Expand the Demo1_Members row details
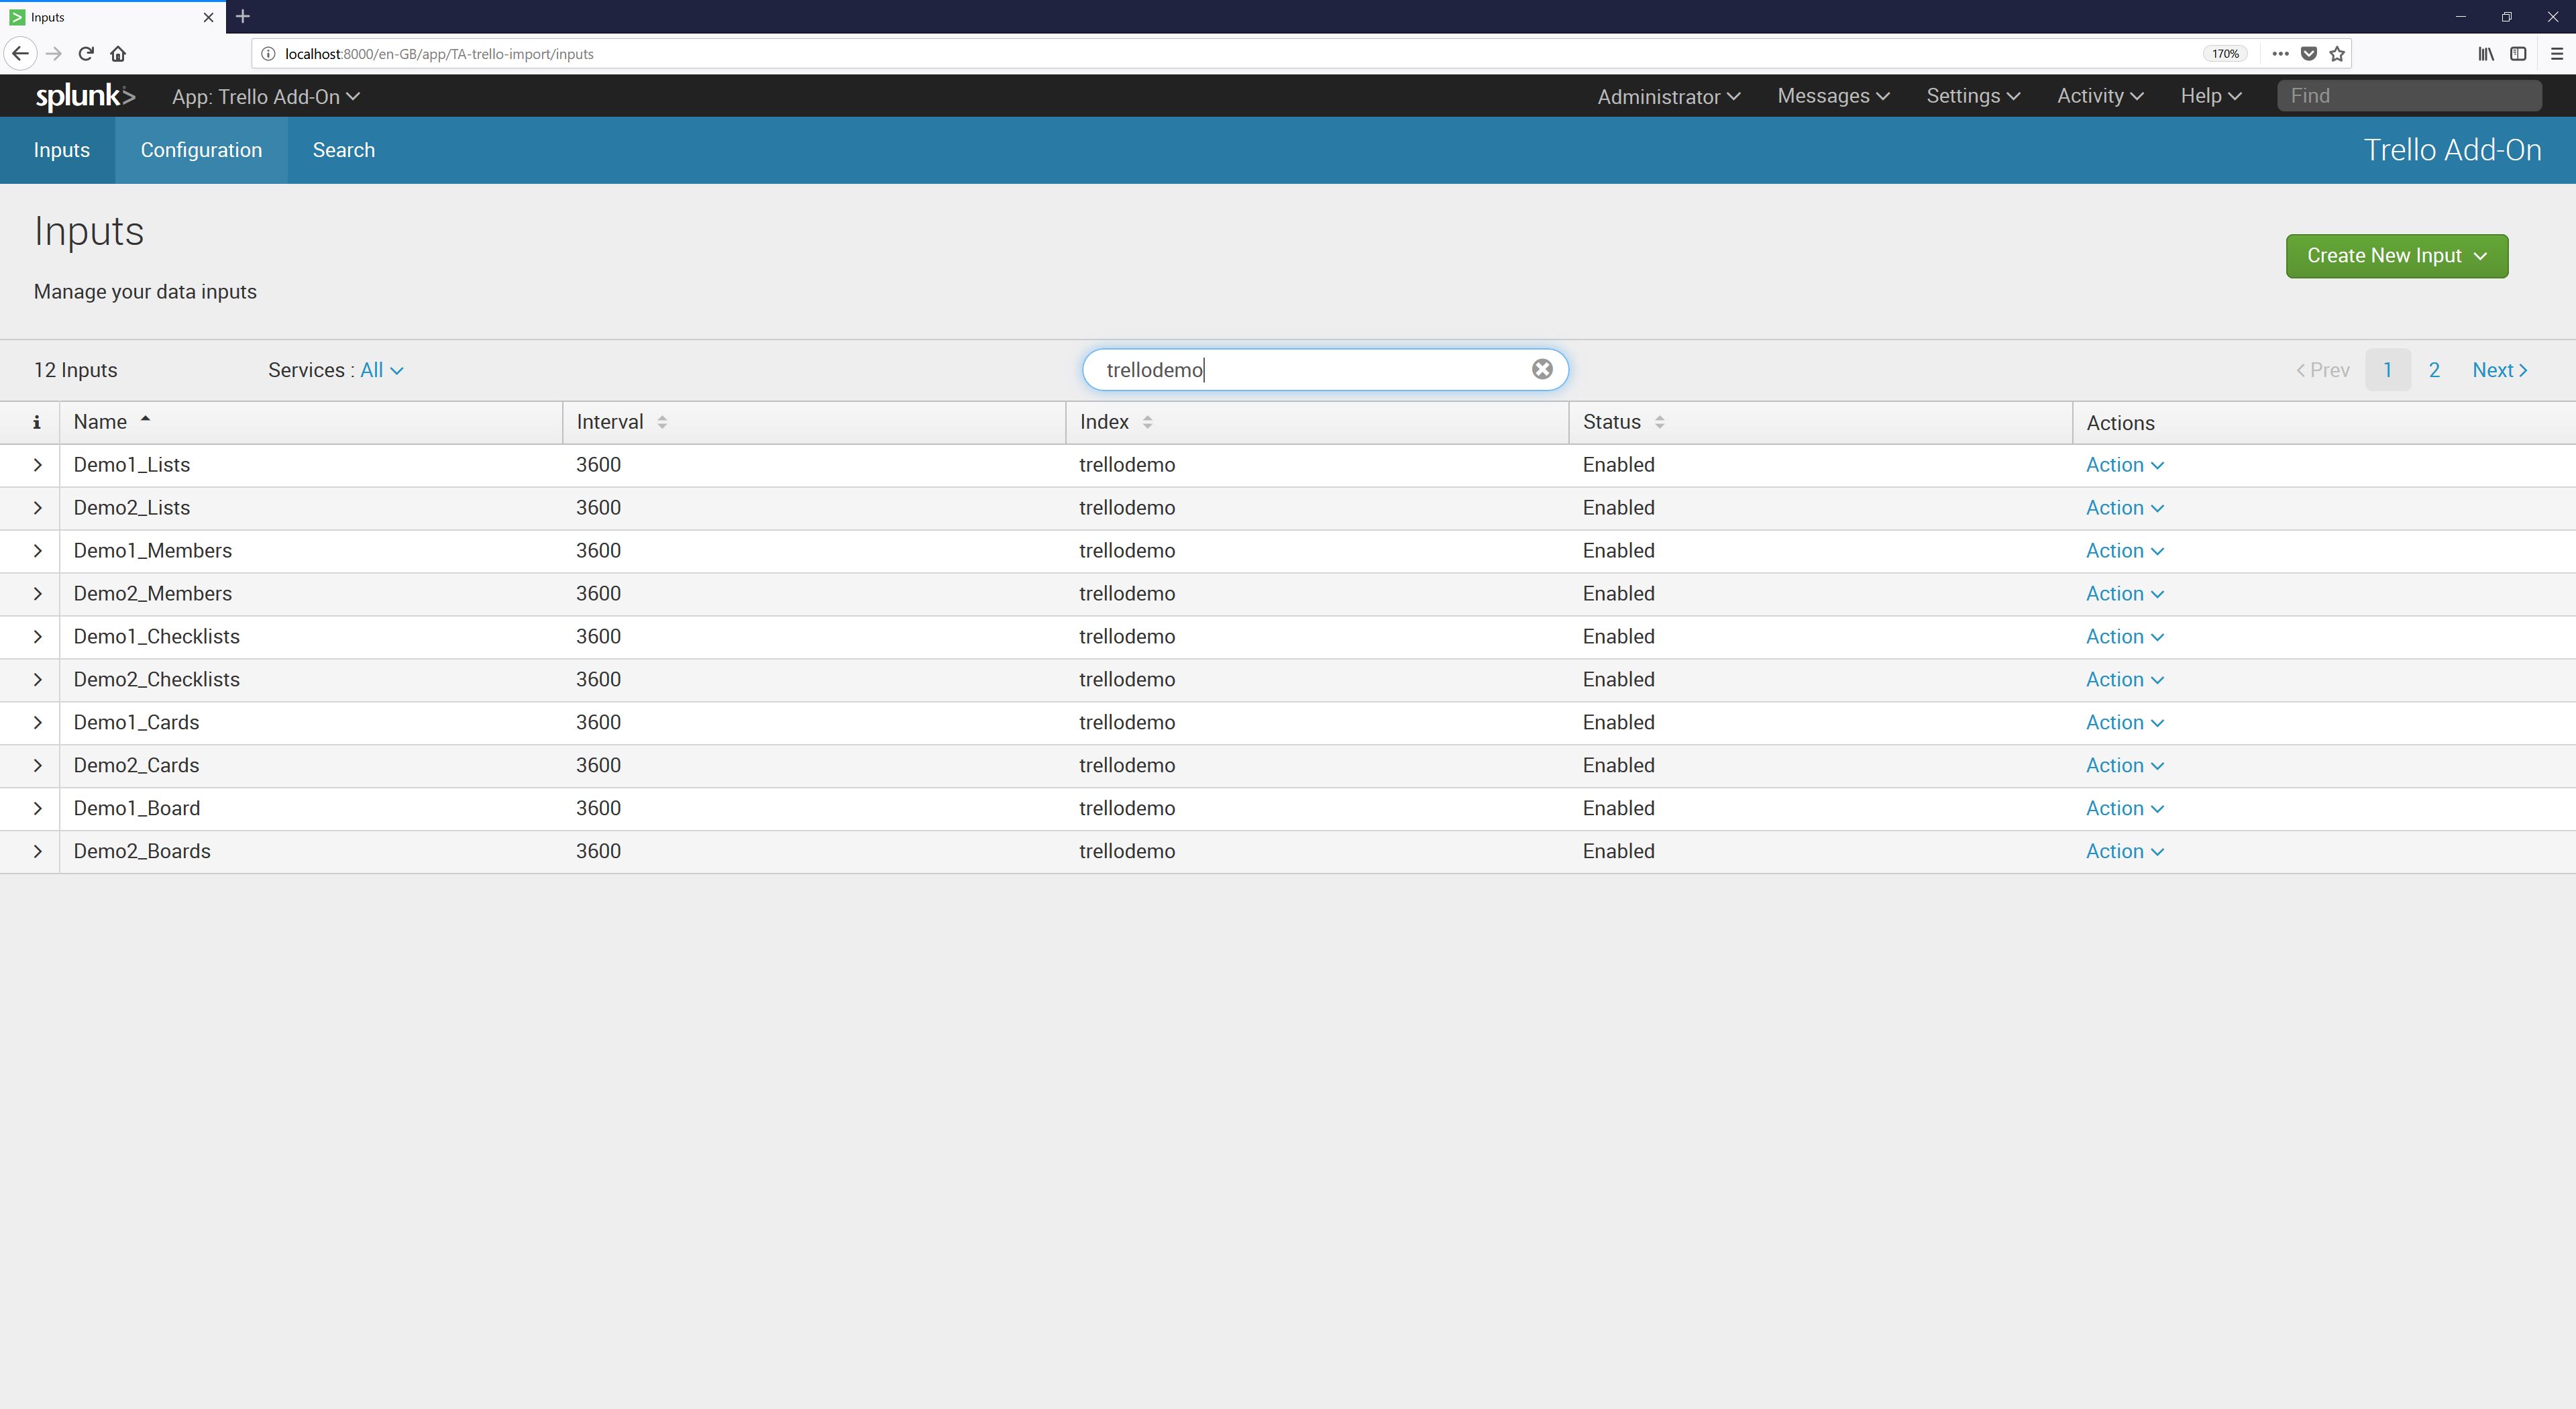 point(37,551)
